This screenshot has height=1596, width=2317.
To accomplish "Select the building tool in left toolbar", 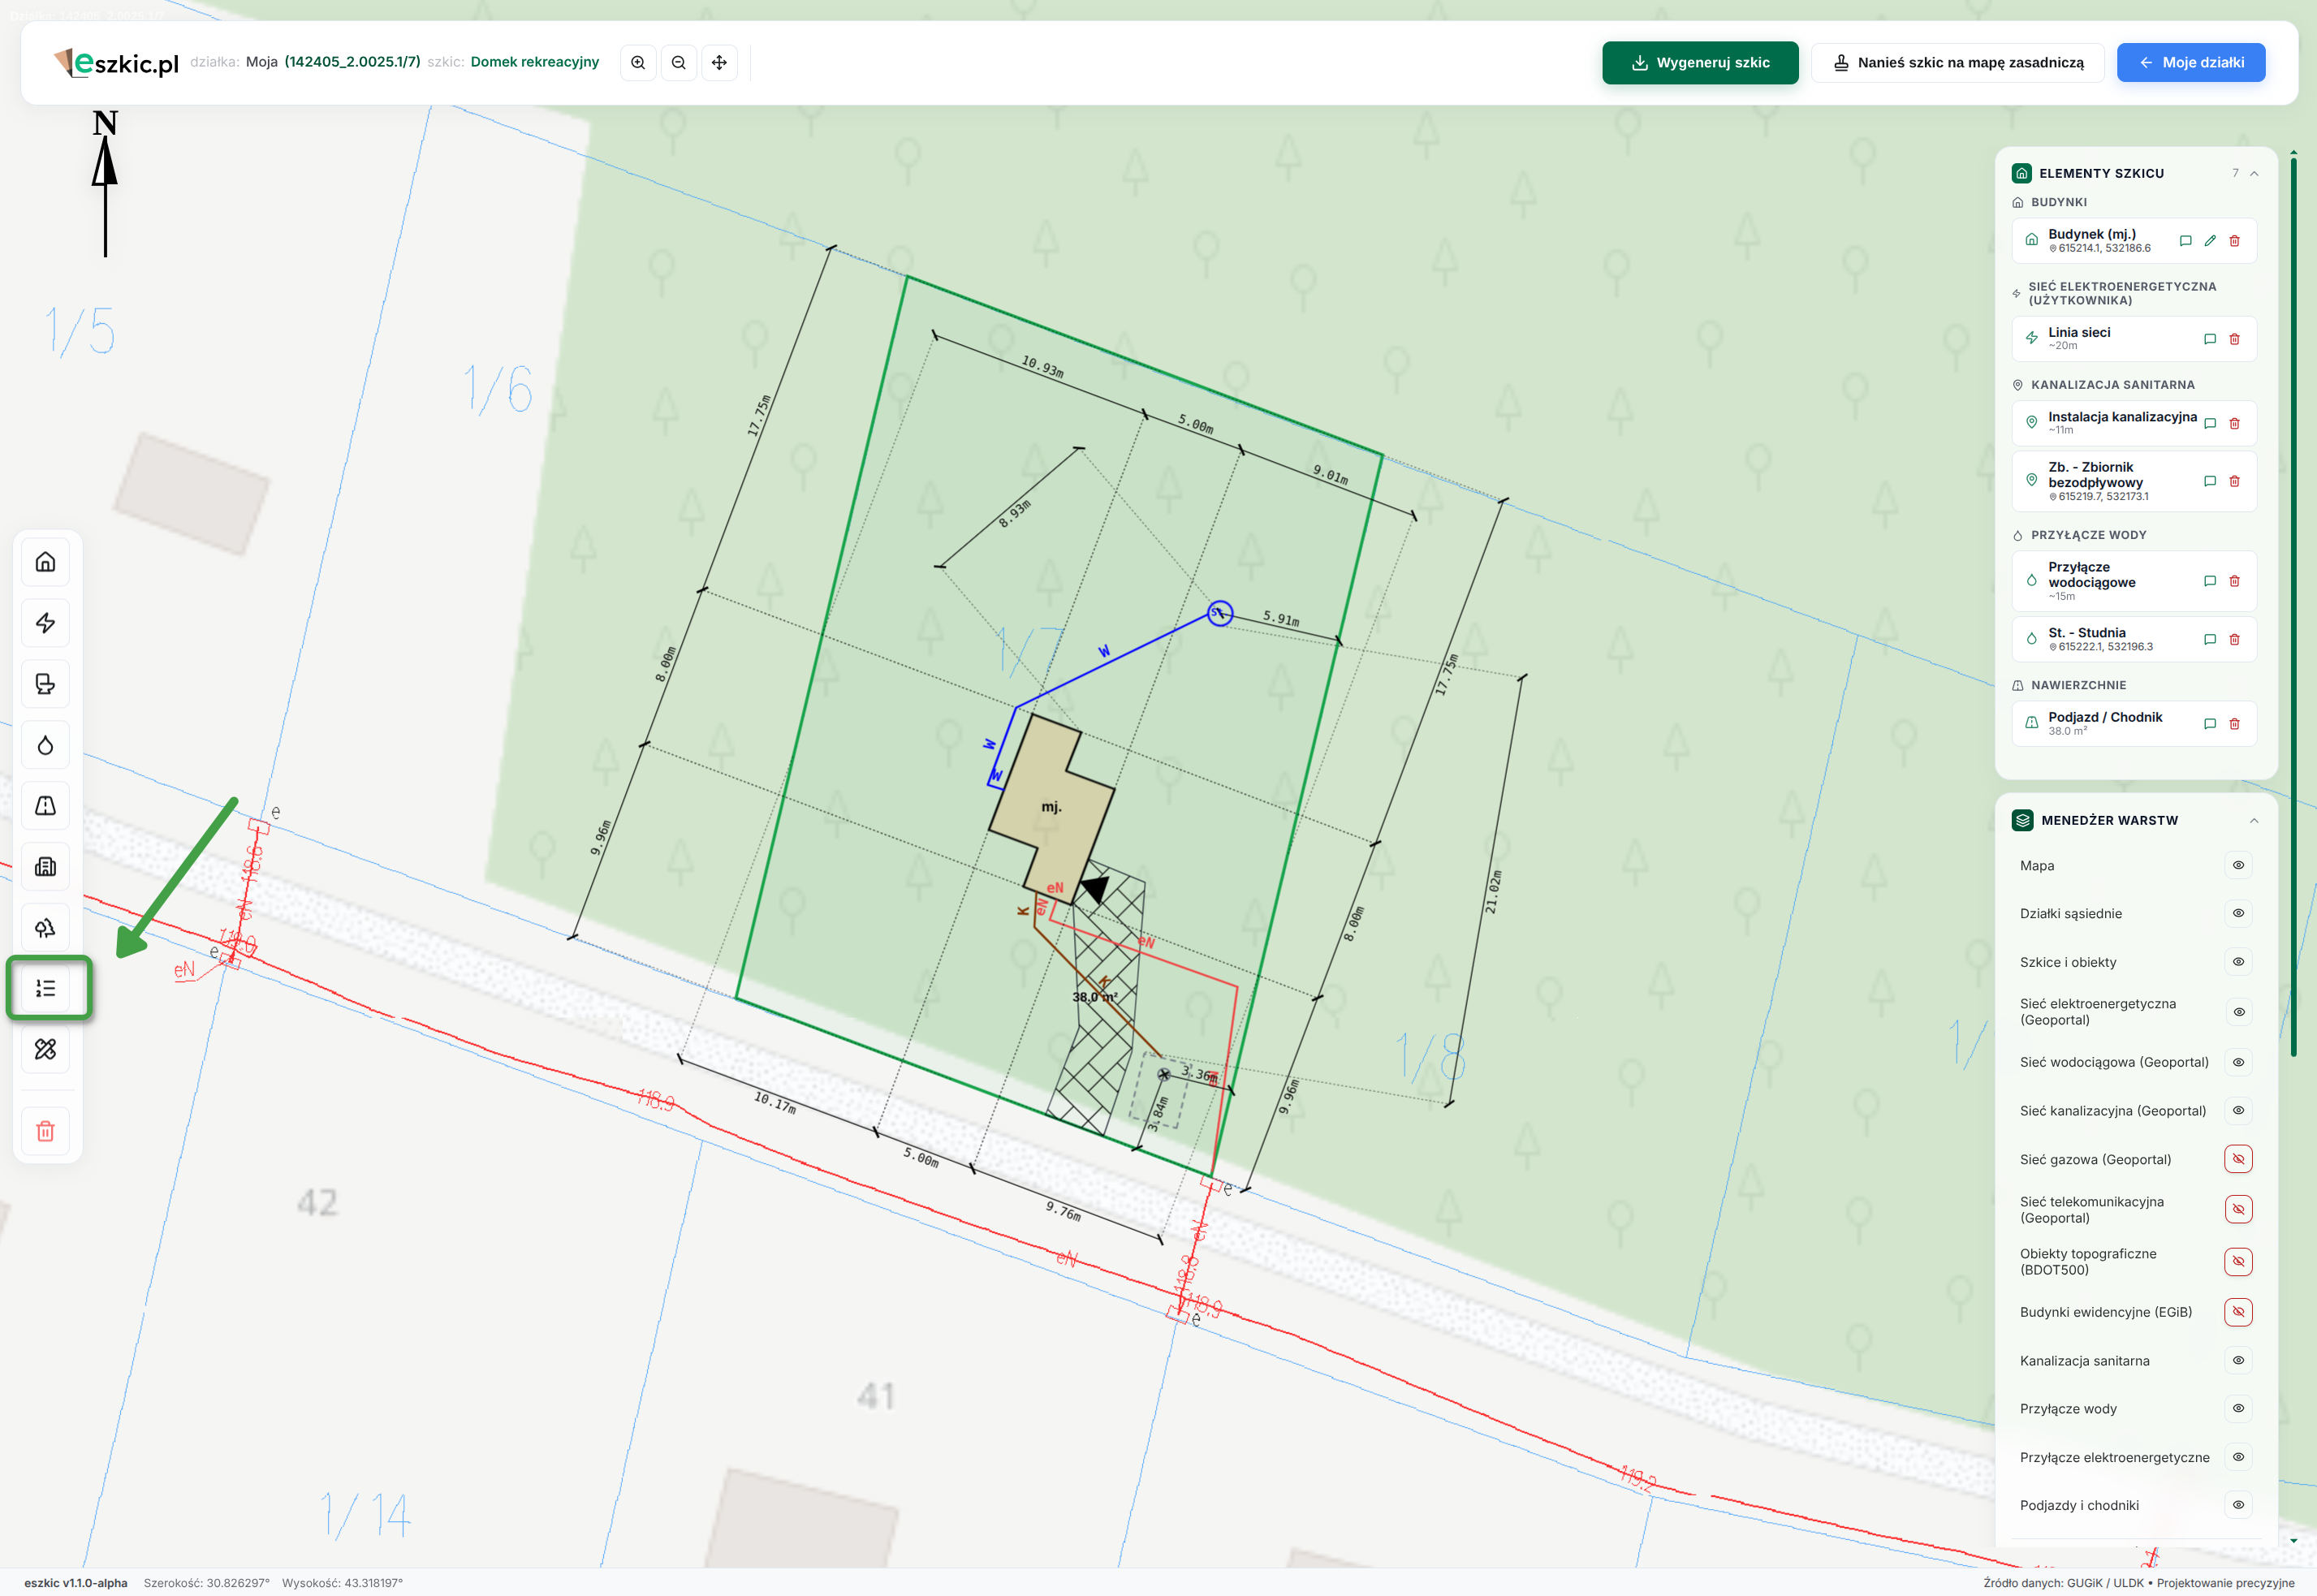I will pos(45,562).
